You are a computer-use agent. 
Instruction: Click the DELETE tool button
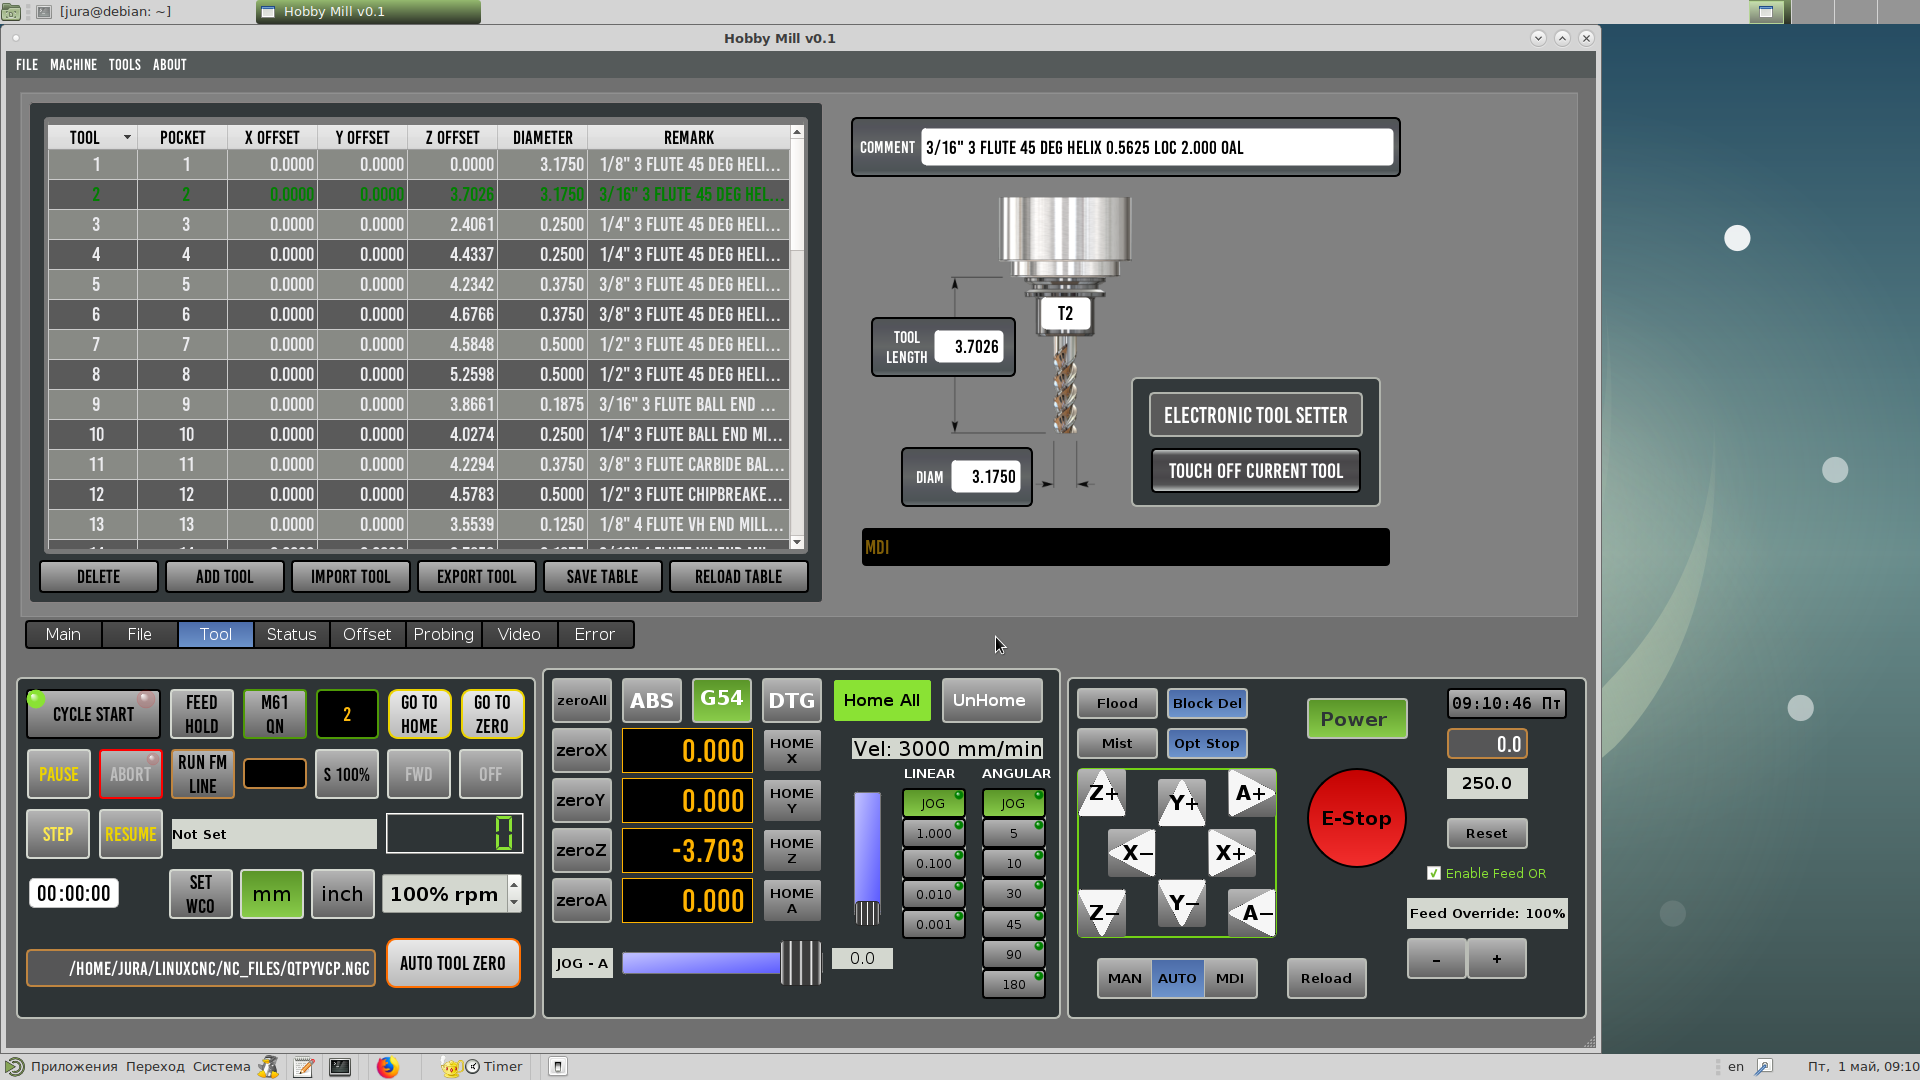[98, 577]
